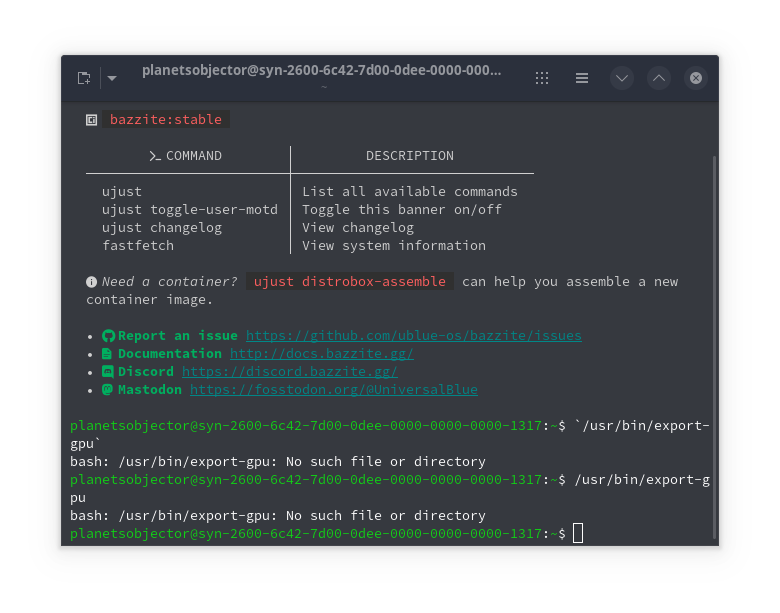Open a new terminal tab
The width and height of the screenshot is (780, 613).
tap(84, 78)
